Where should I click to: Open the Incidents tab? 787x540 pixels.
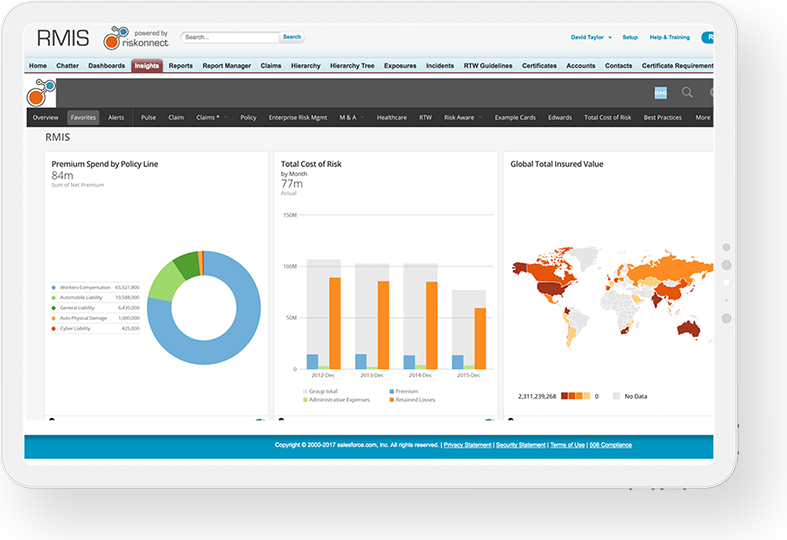pos(440,66)
